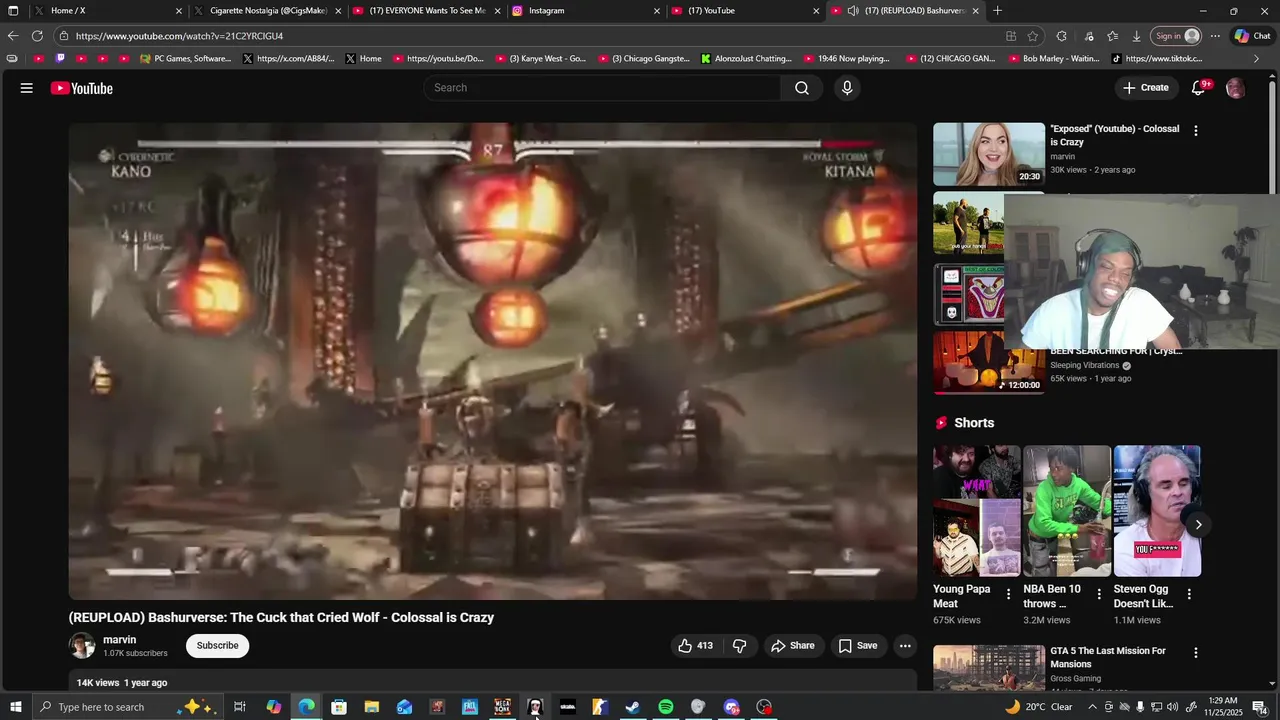The width and height of the screenshot is (1280, 720).
Task: Open the YouTube account avatar menu
Action: 1236,88
